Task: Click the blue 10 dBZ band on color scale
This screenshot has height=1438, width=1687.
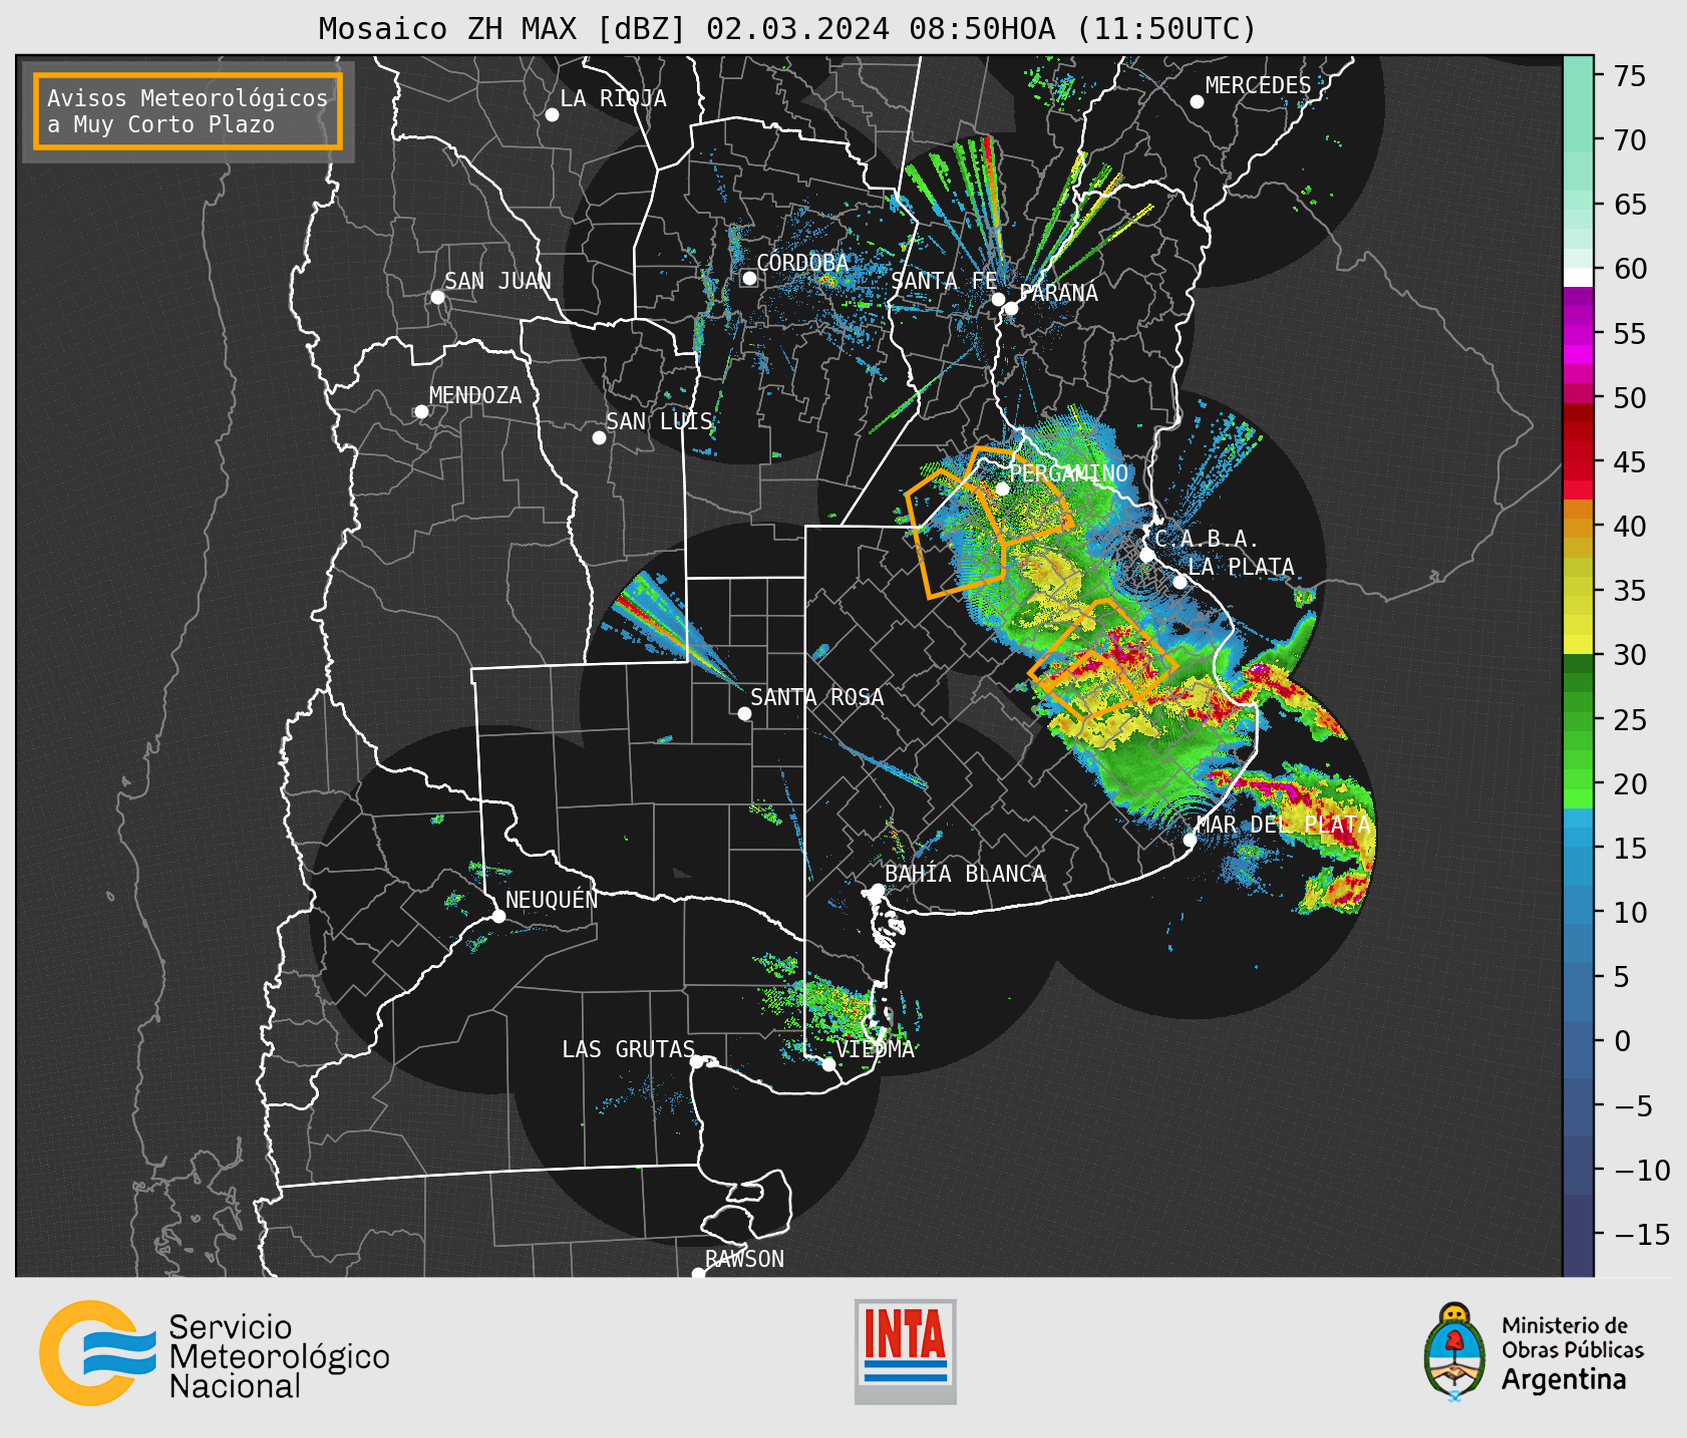Action: 1578,912
